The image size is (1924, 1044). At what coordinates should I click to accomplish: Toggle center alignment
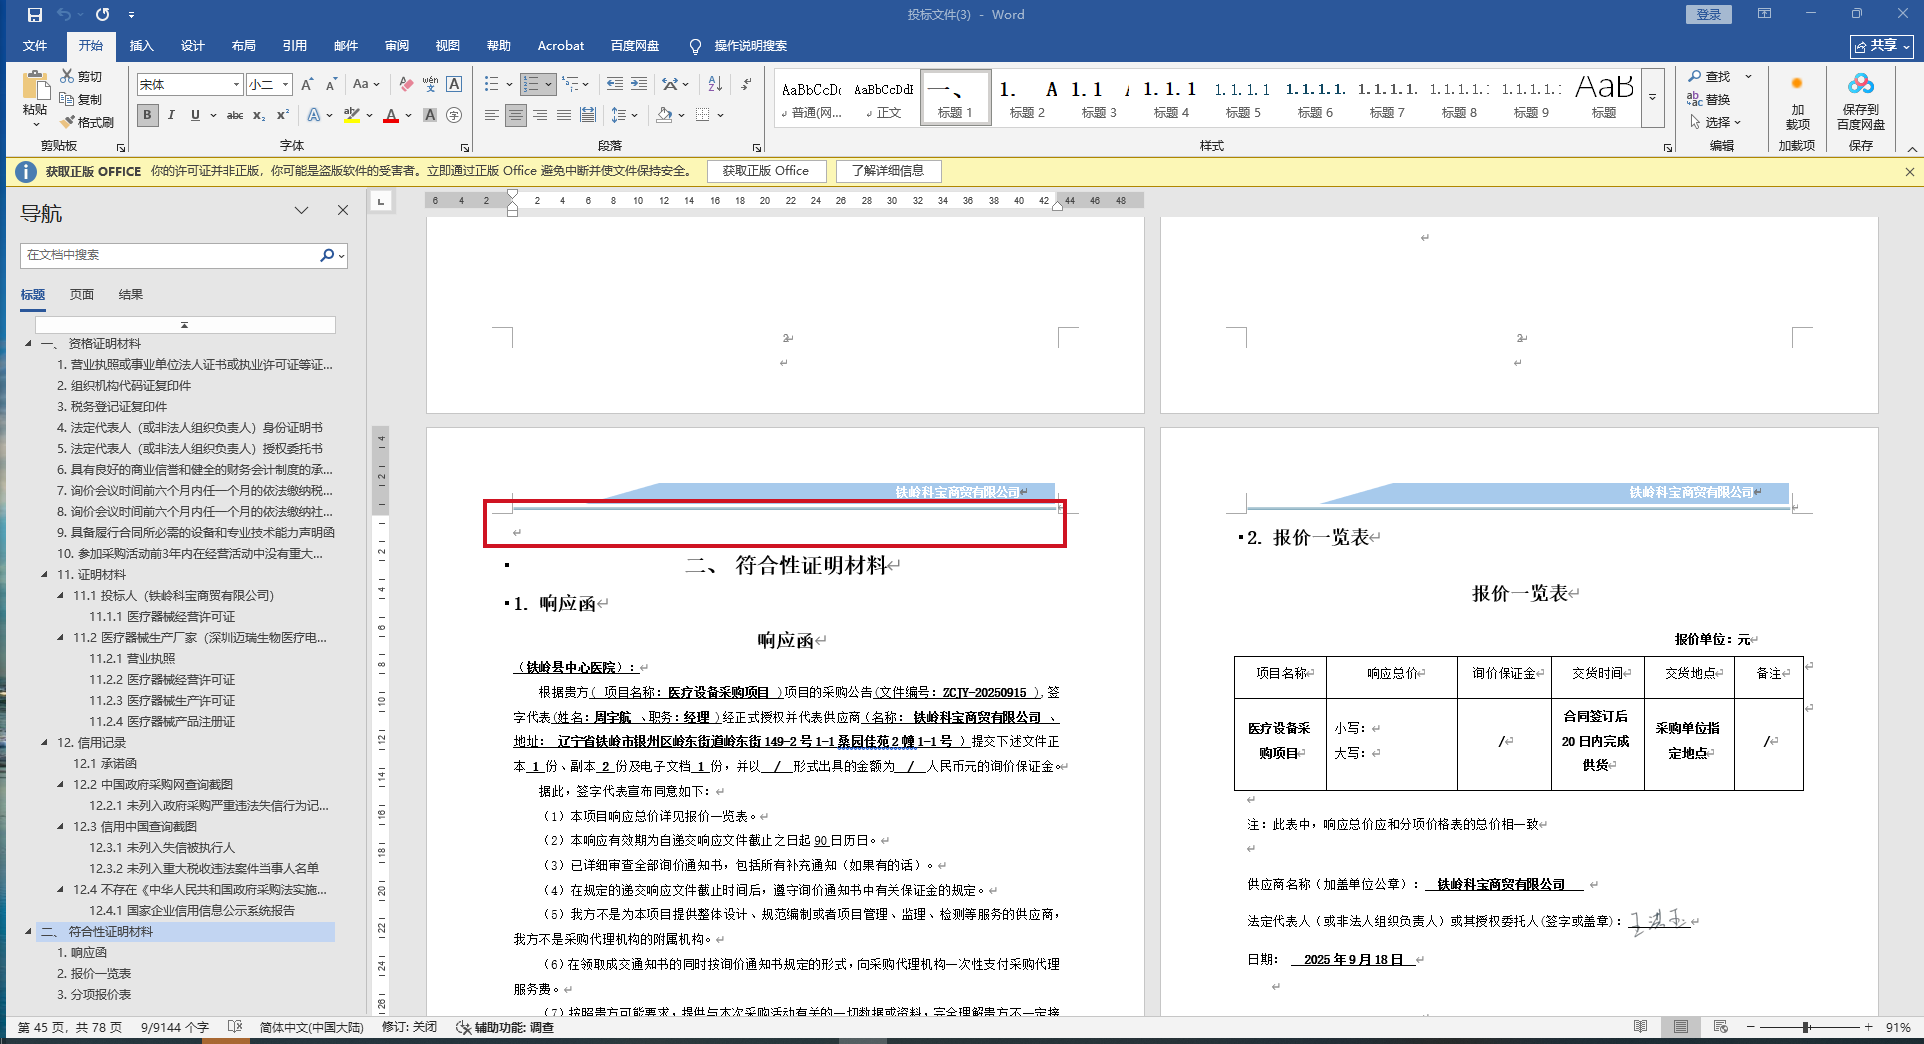[x=515, y=115]
